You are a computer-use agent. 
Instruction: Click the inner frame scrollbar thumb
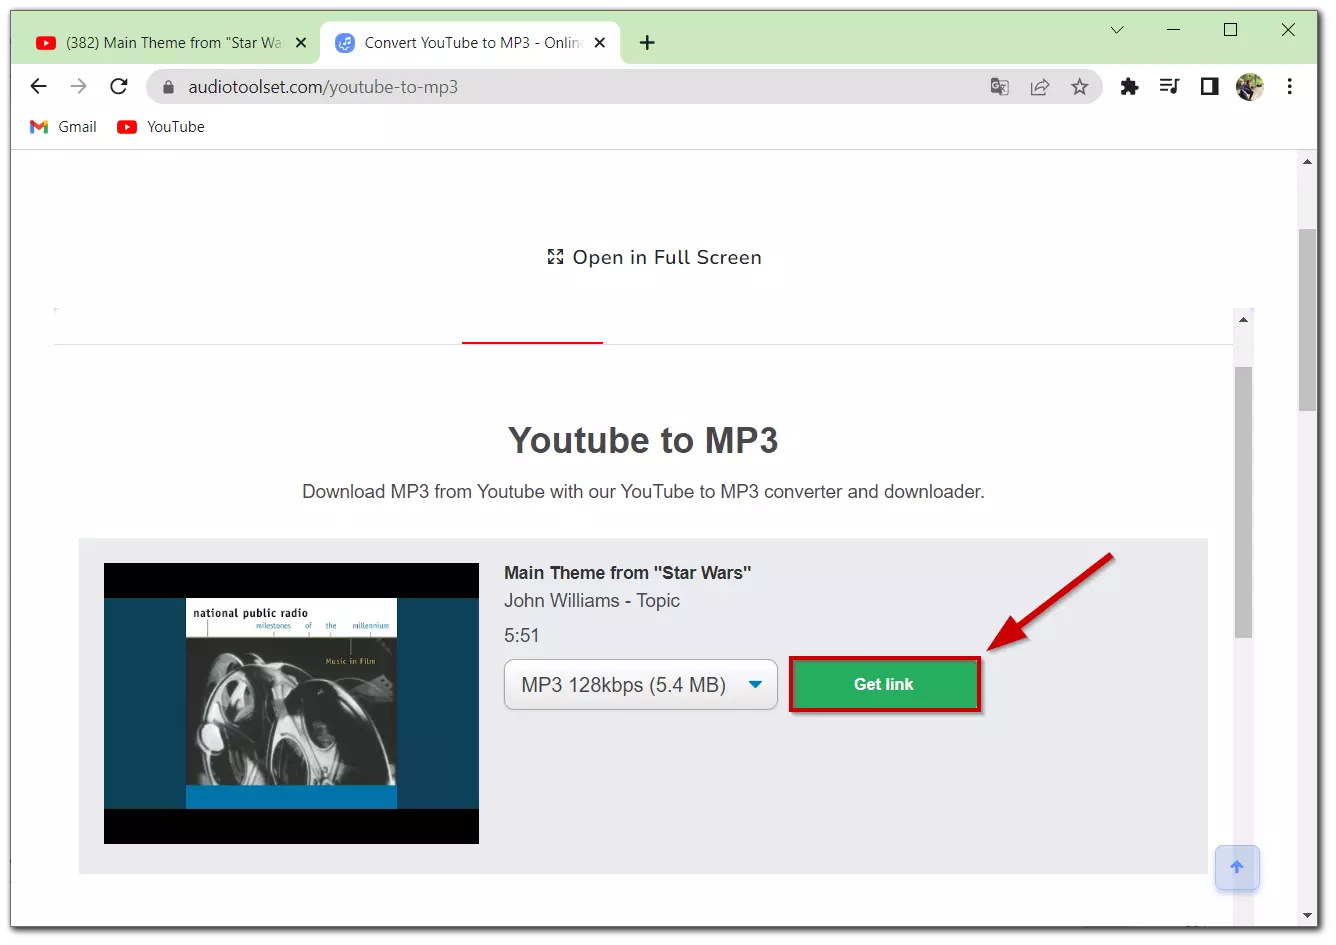point(1243,502)
